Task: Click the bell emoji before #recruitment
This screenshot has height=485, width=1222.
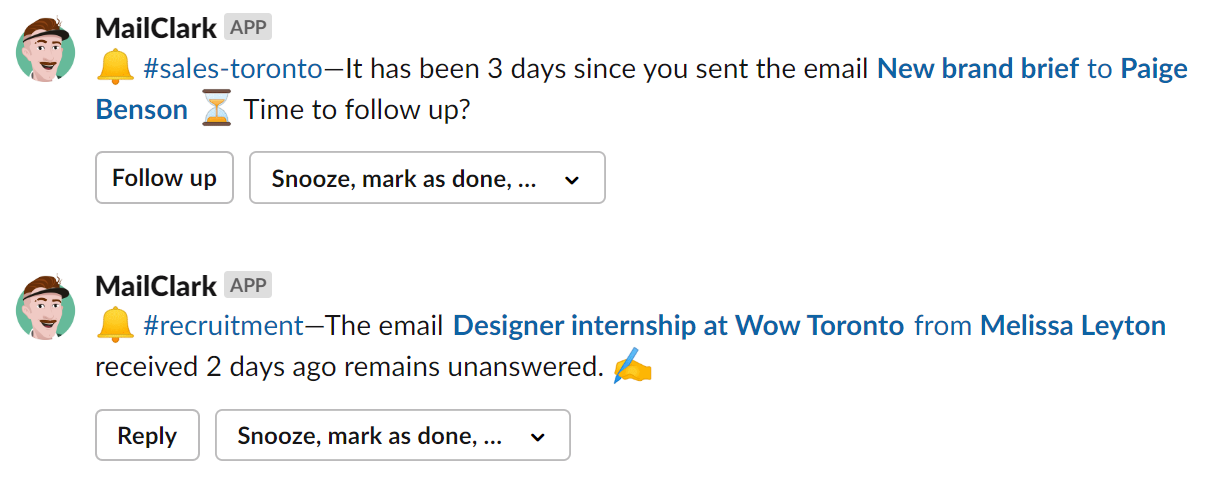Action: pos(115,326)
